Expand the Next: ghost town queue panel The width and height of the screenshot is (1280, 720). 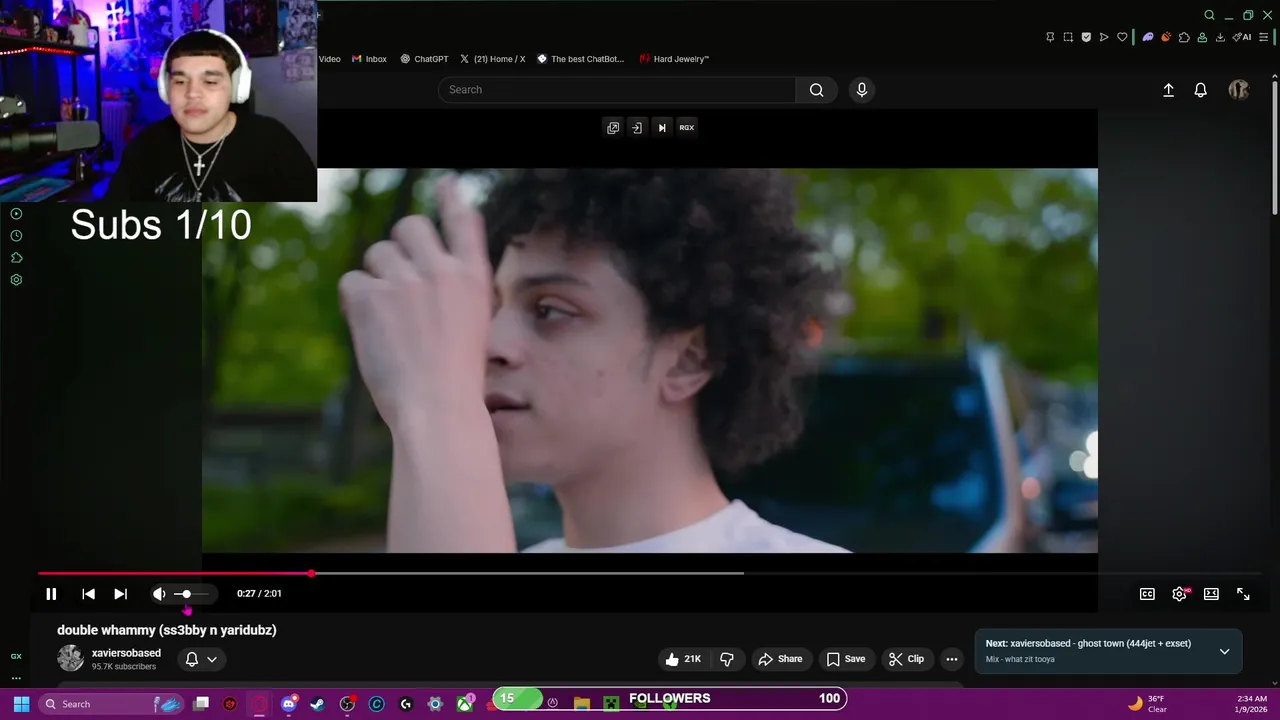(x=1224, y=651)
